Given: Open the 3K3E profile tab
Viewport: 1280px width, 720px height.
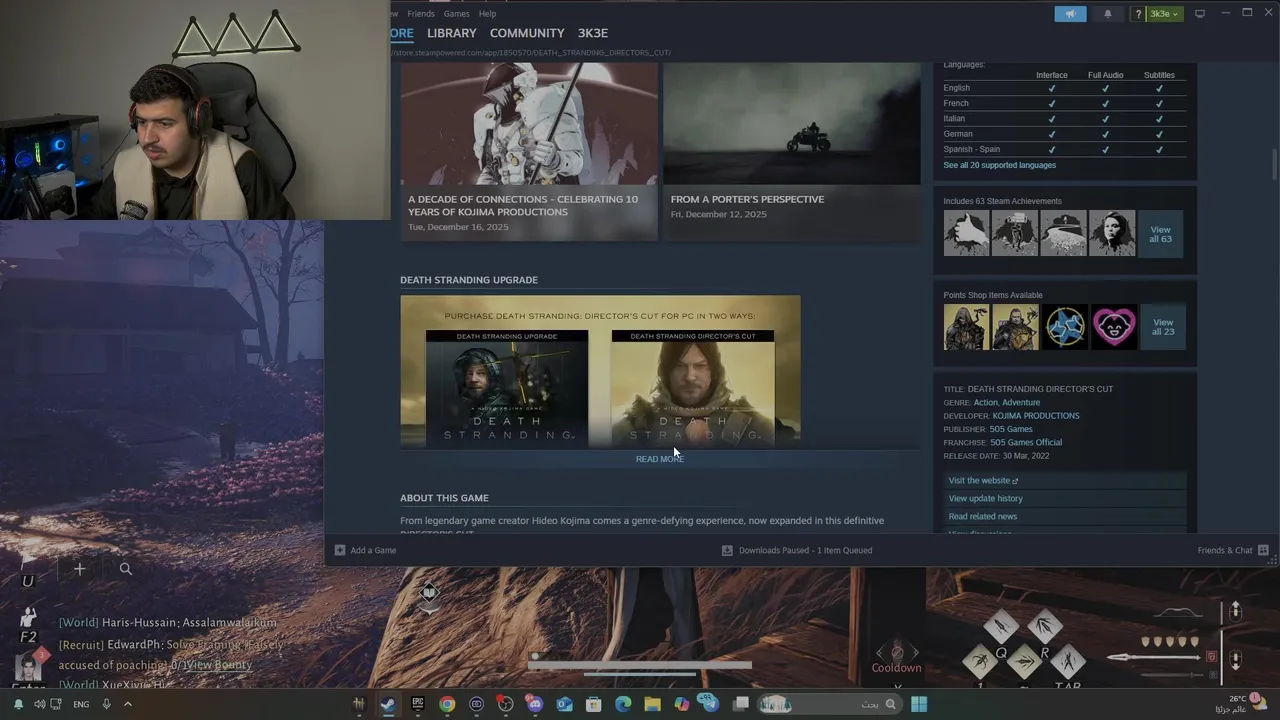Looking at the screenshot, I should pyautogui.click(x=593, y=33).
